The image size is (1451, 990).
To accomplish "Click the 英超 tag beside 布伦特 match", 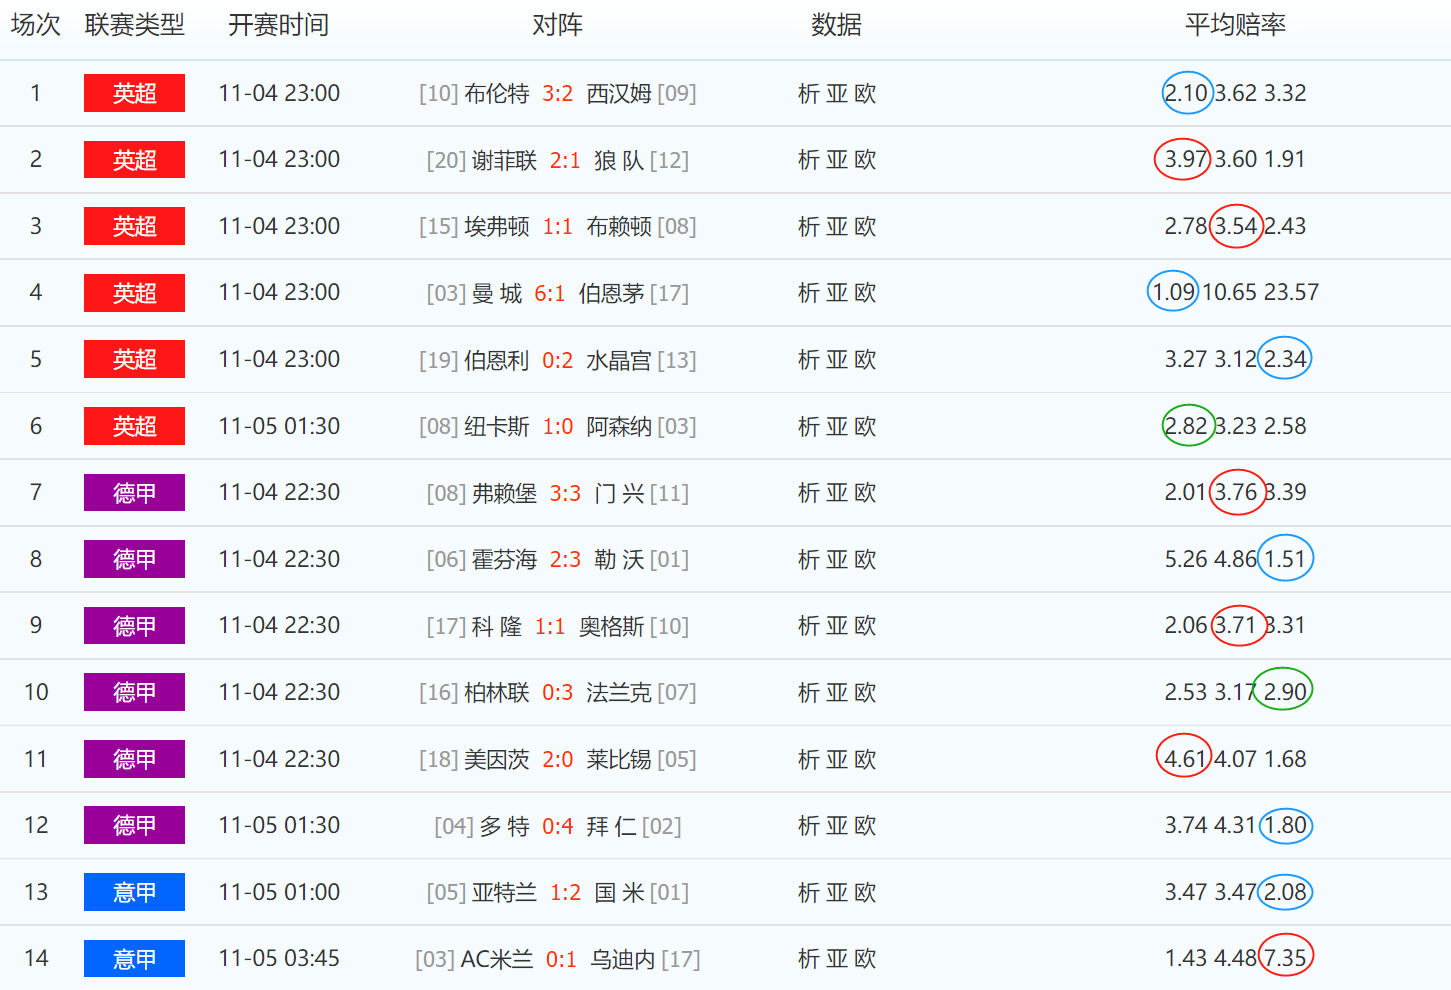I will pos(134,93).
